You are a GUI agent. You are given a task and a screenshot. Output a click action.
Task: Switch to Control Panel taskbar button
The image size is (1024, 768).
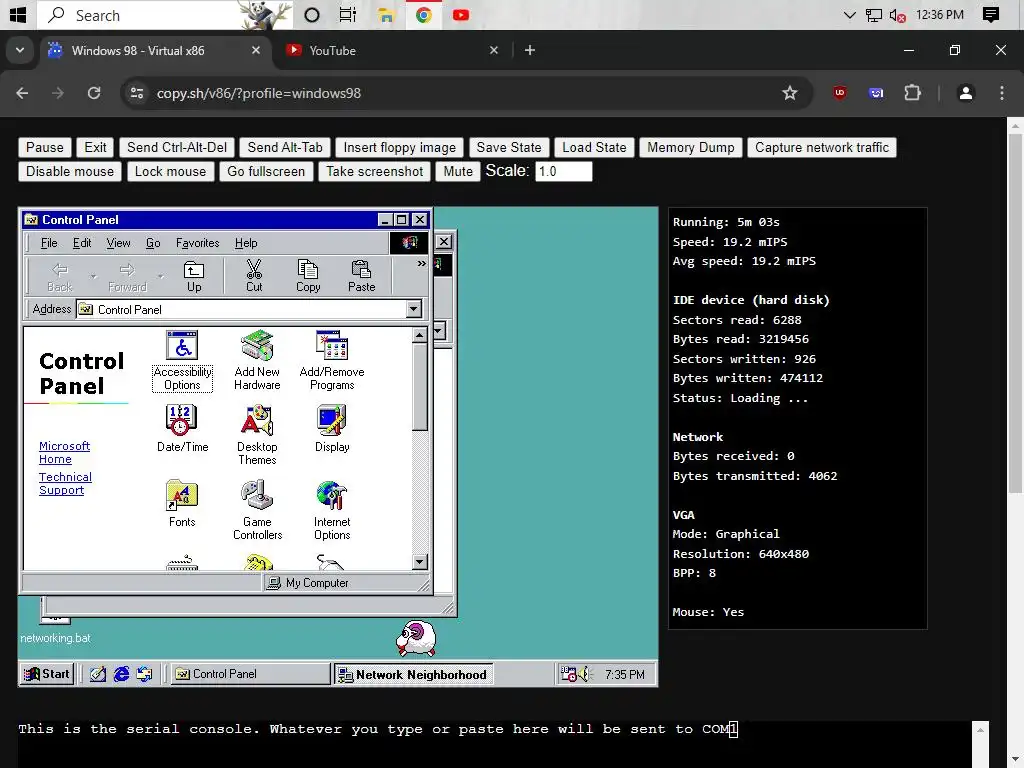point(251,674)
